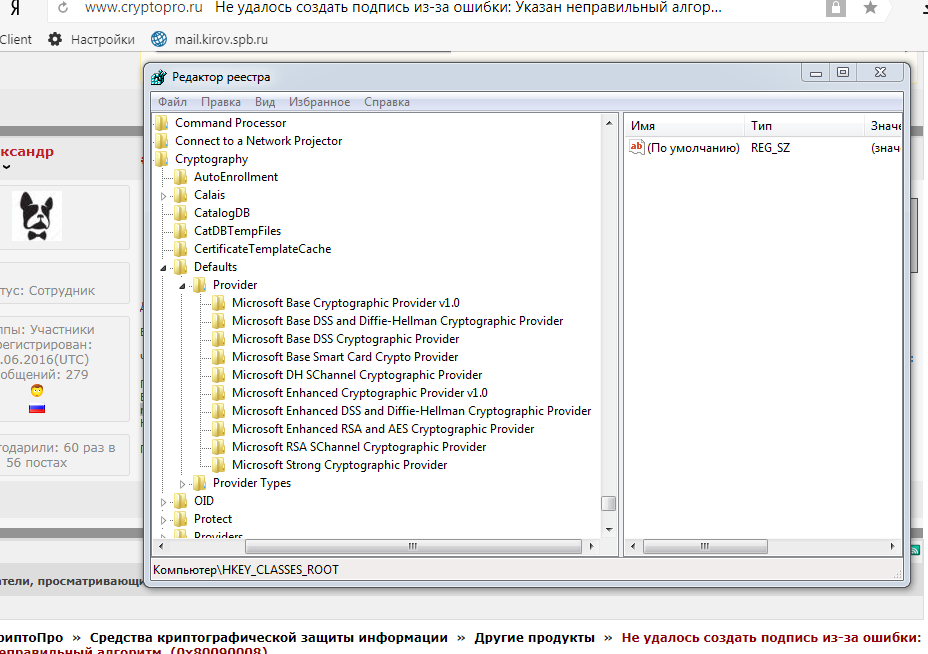
Task: Click the tree pane scroll down arrow
Action: click(x=608, y=530)
